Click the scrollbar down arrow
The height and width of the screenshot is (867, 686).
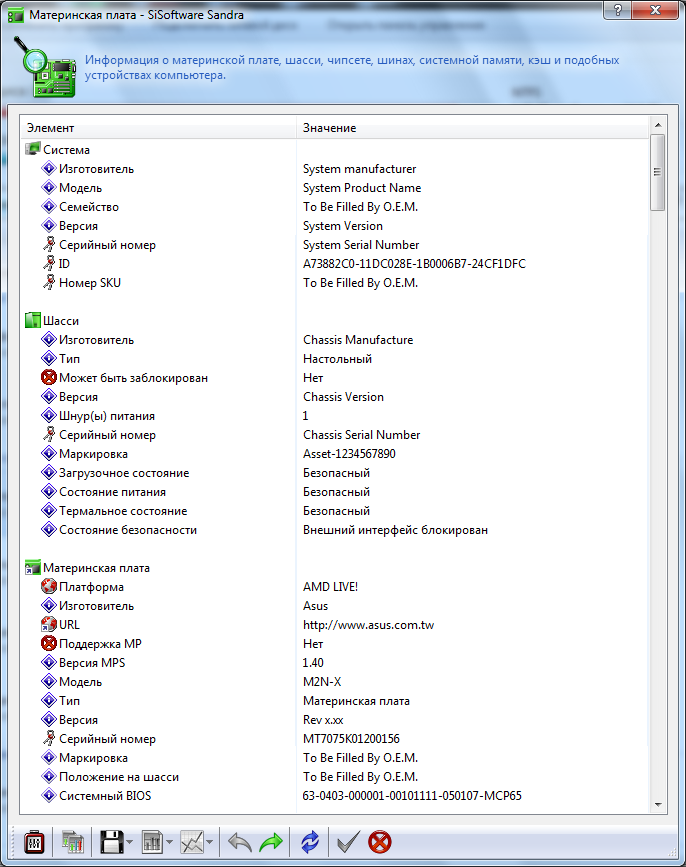657,805
